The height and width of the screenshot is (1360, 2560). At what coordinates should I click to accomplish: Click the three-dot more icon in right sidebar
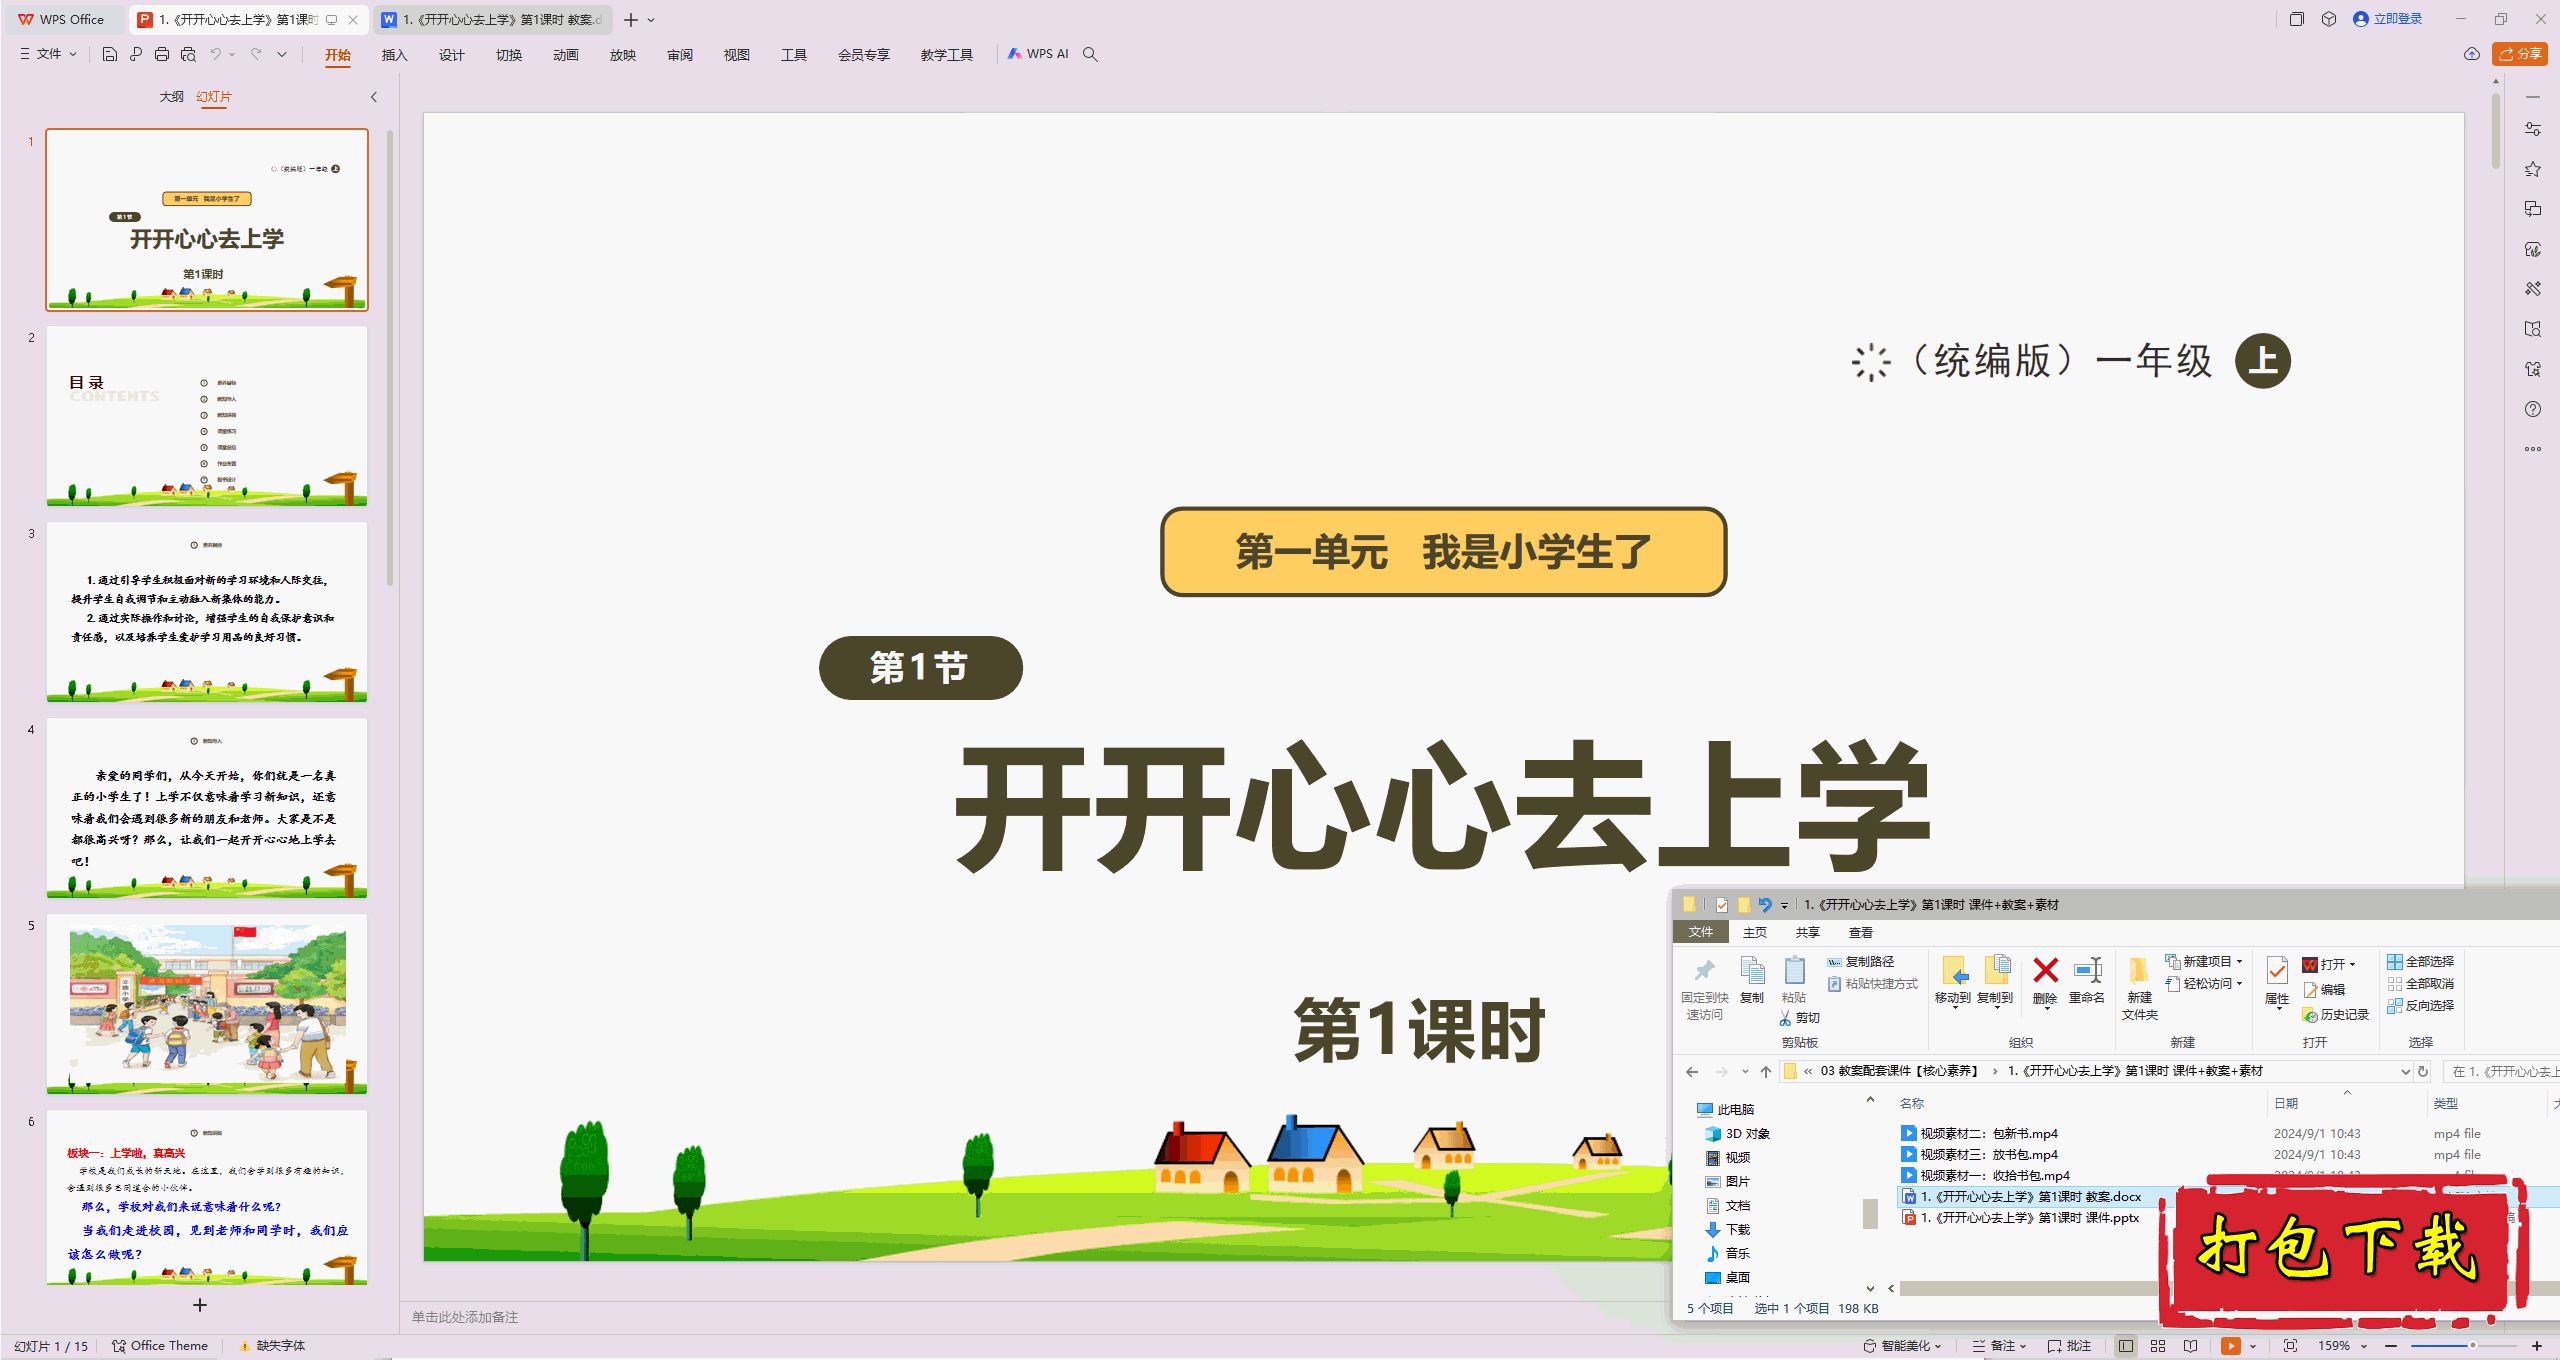click(x=2533, y=449)
